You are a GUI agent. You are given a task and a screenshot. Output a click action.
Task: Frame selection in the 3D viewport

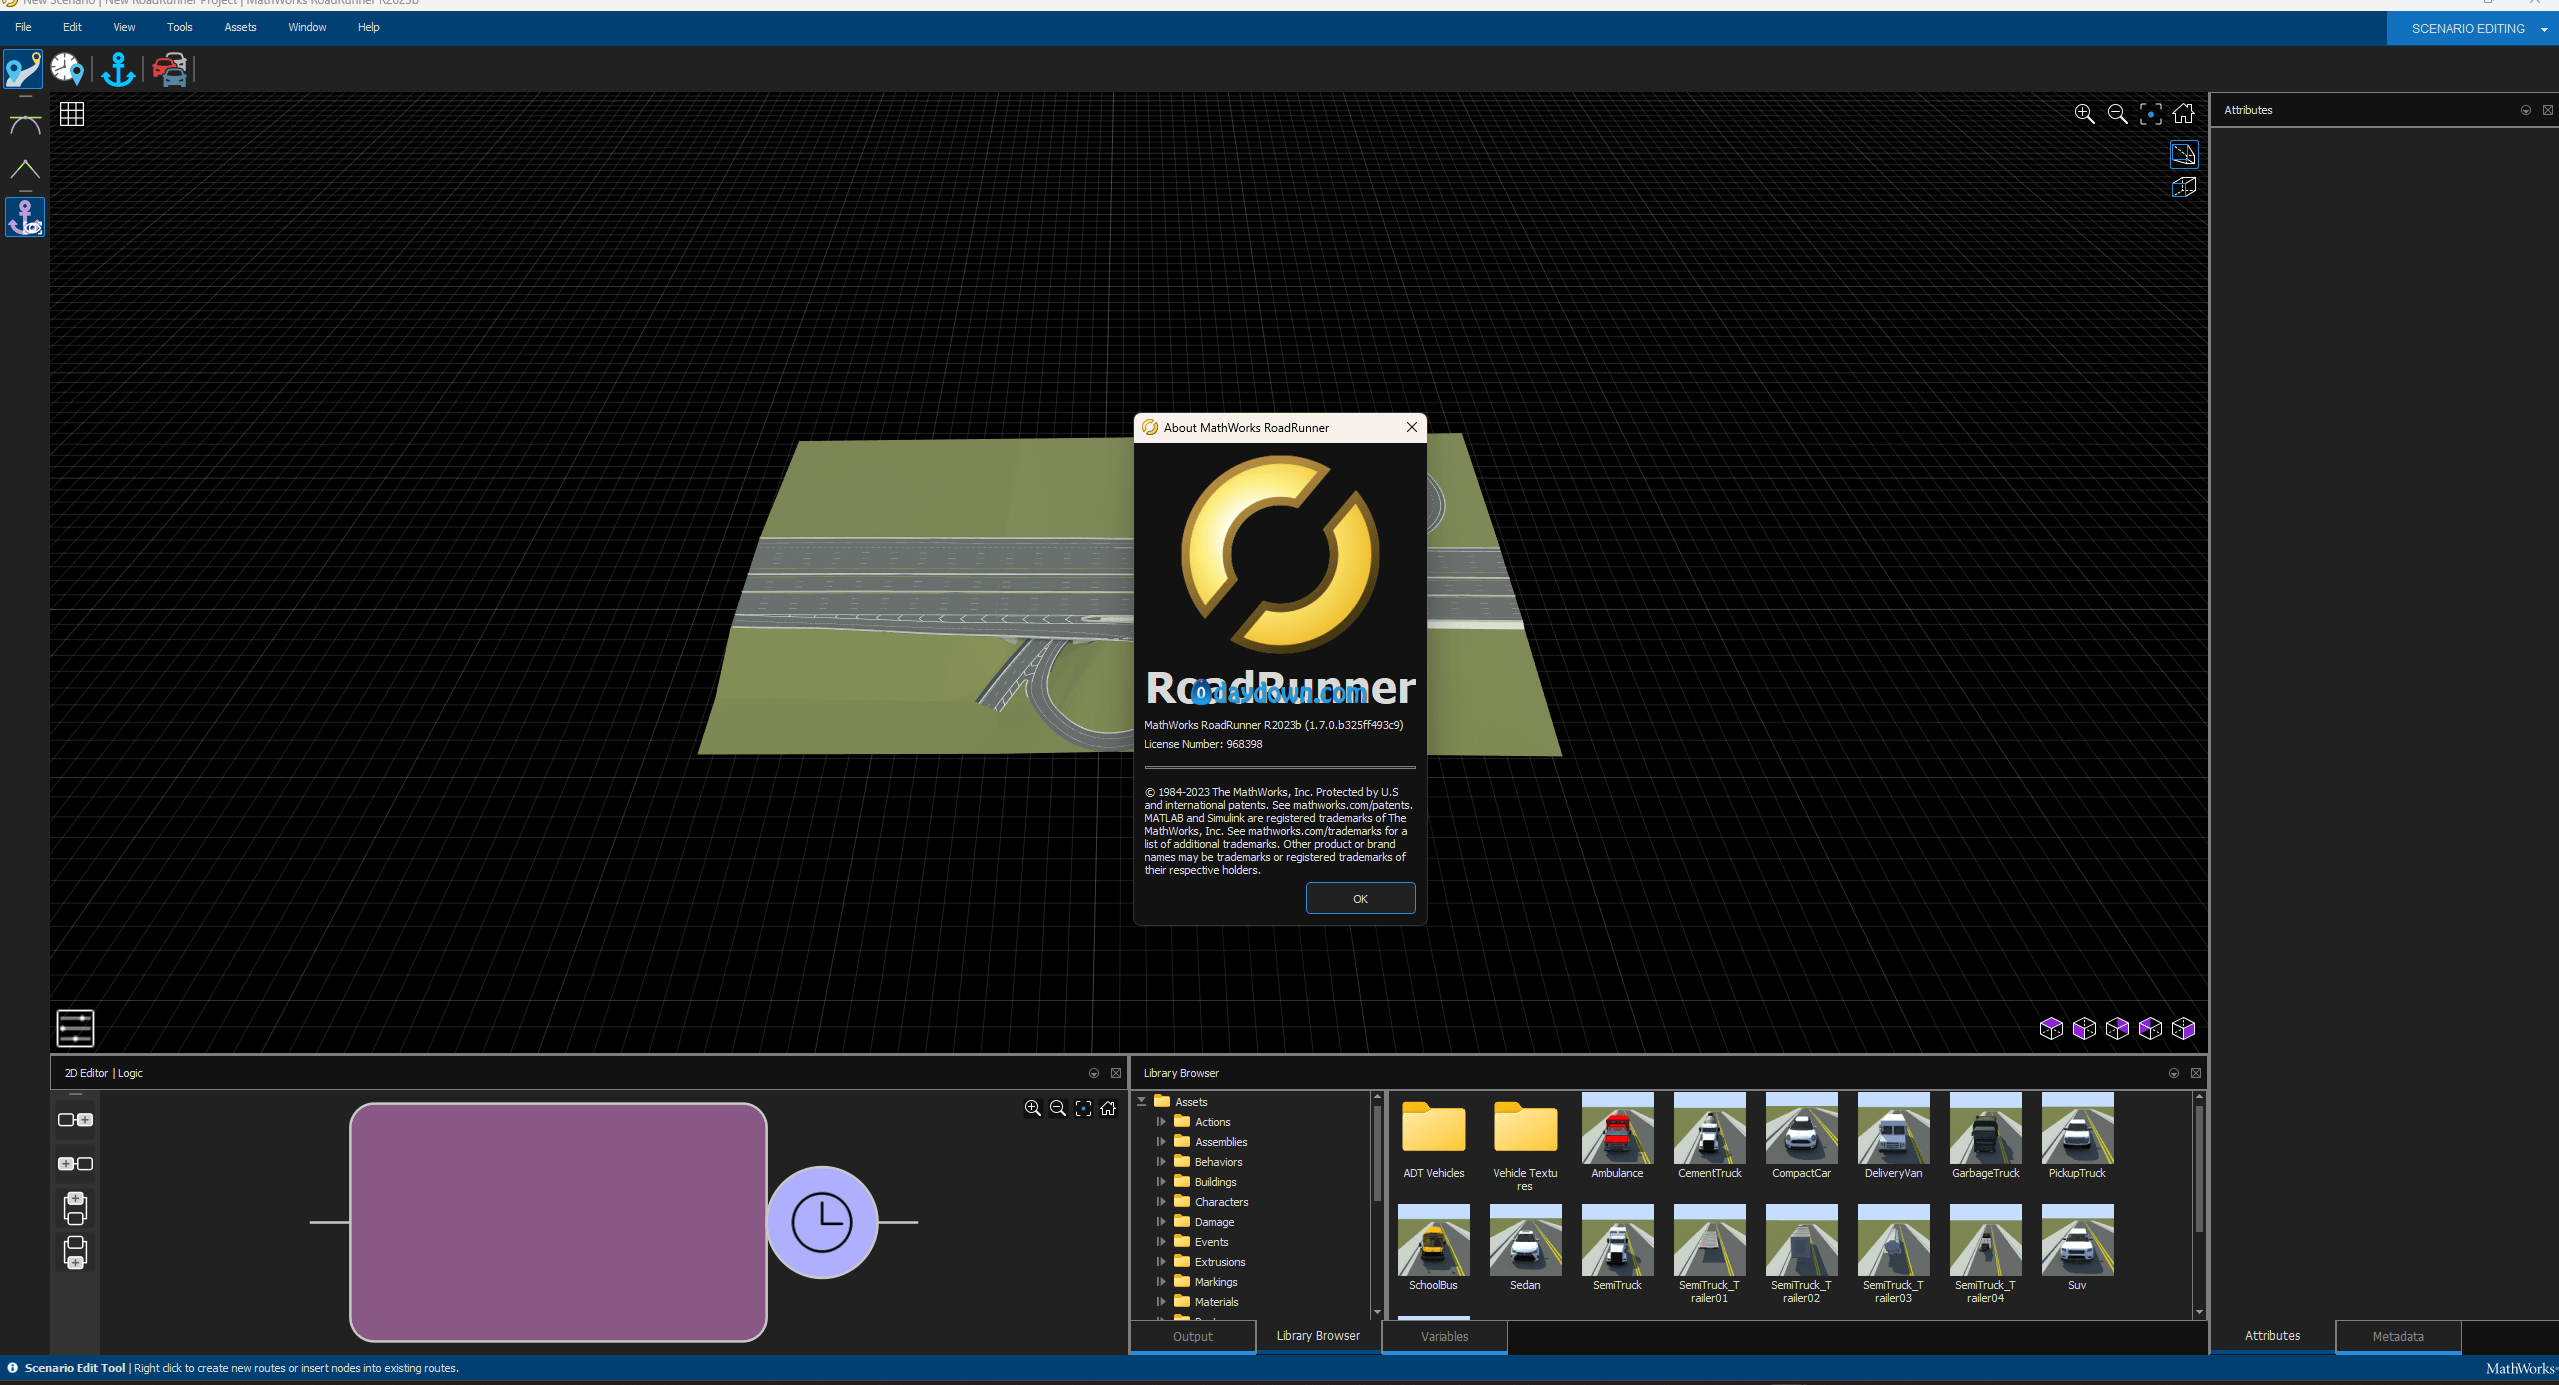coord(2150,114)
